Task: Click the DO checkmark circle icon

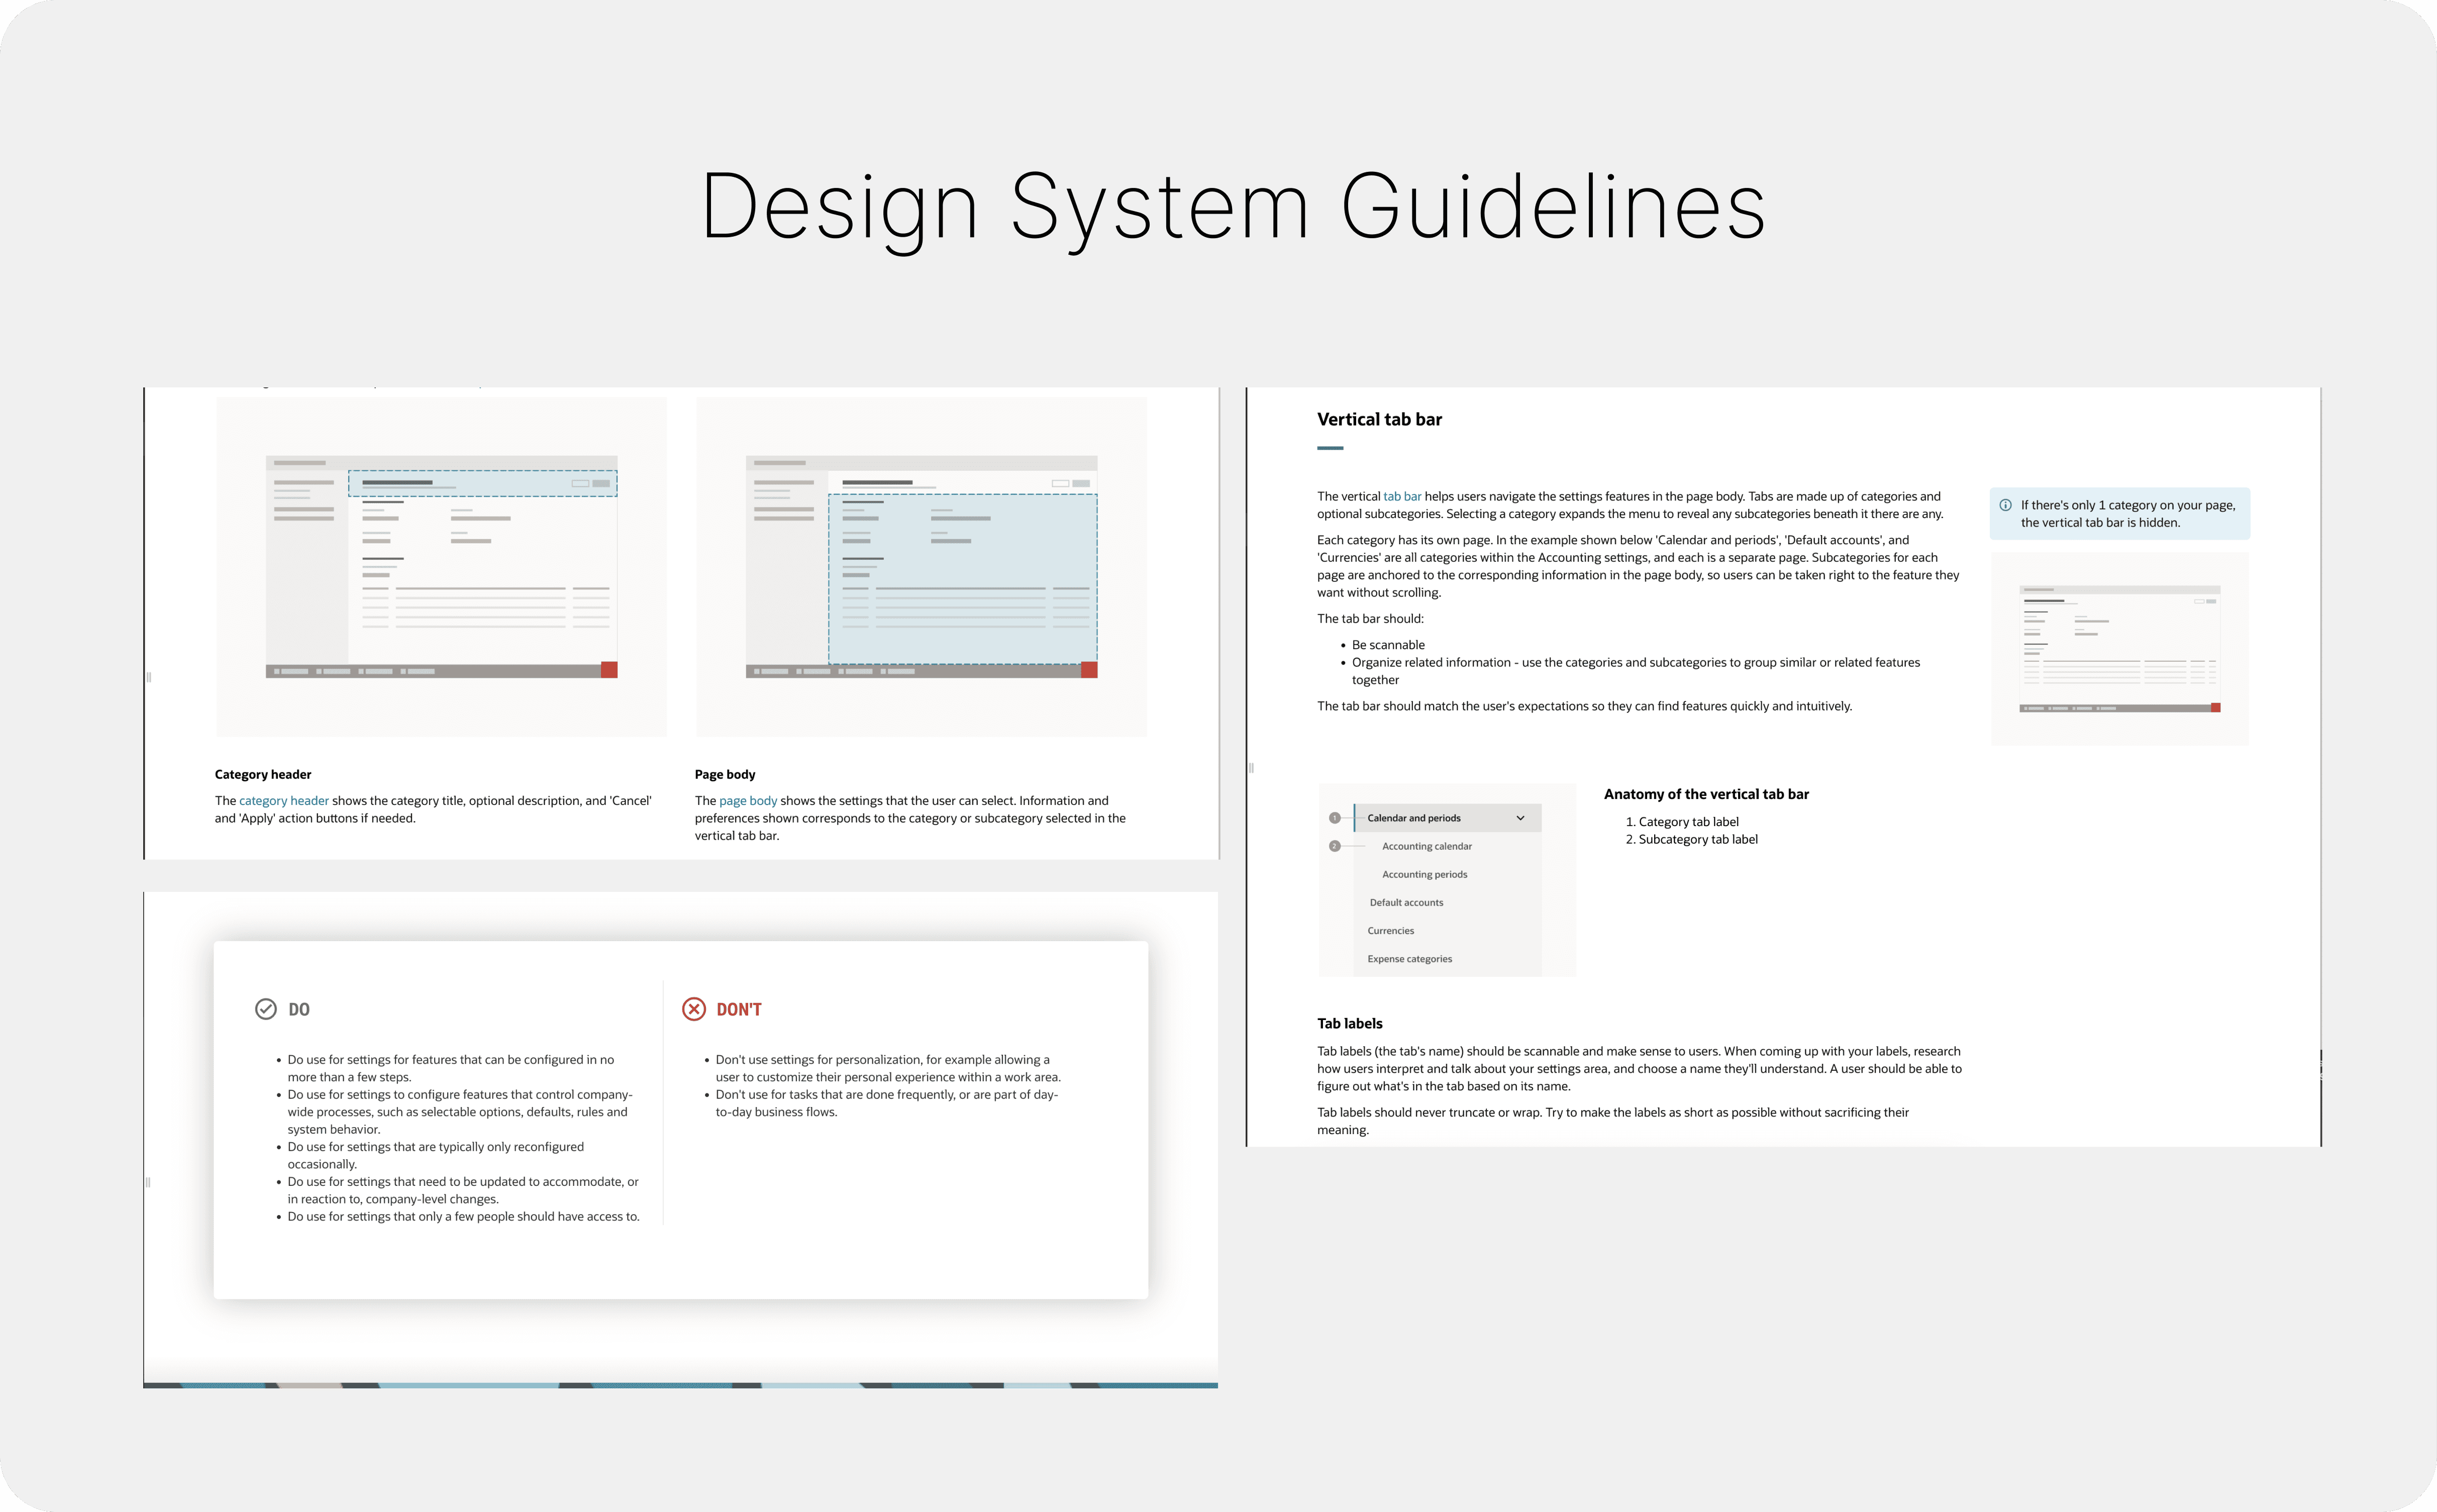Action: tap(265, 1009)
